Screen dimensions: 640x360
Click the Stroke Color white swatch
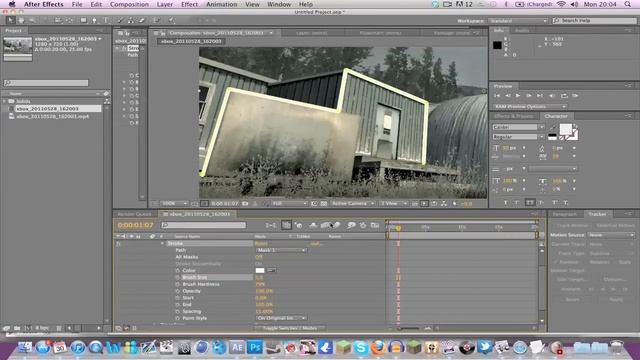point(260,270)
